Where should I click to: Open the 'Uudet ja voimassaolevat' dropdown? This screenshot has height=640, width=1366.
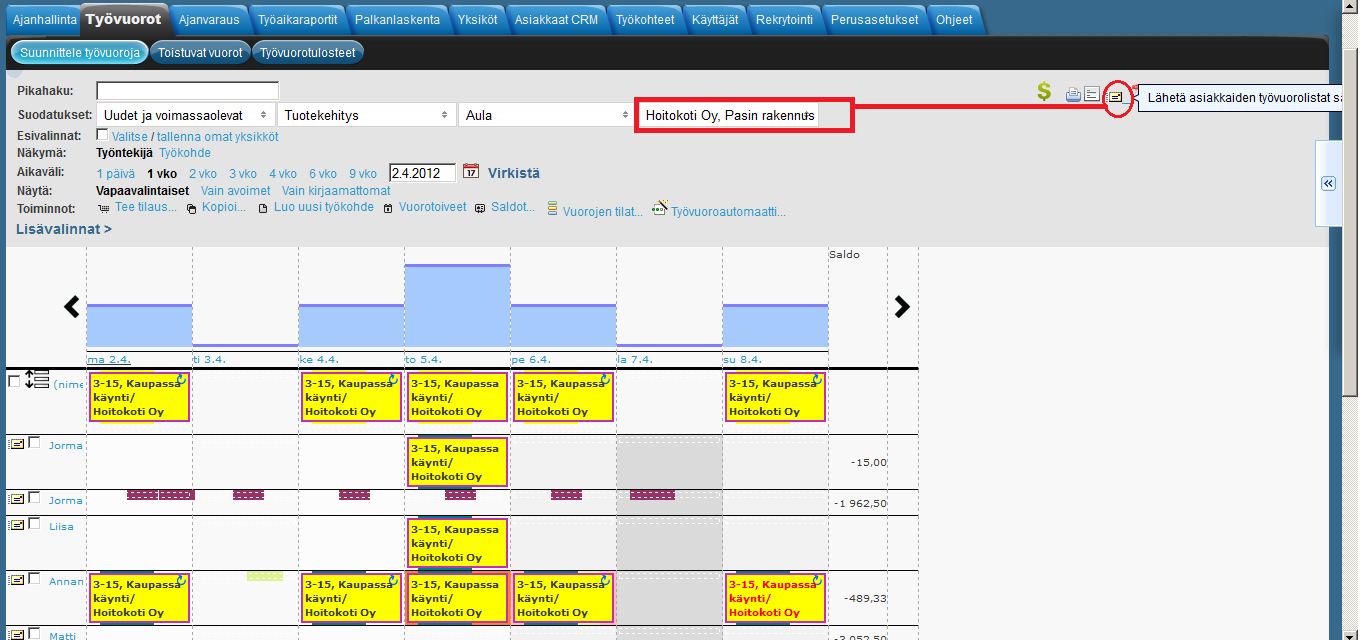pos(185,115)
